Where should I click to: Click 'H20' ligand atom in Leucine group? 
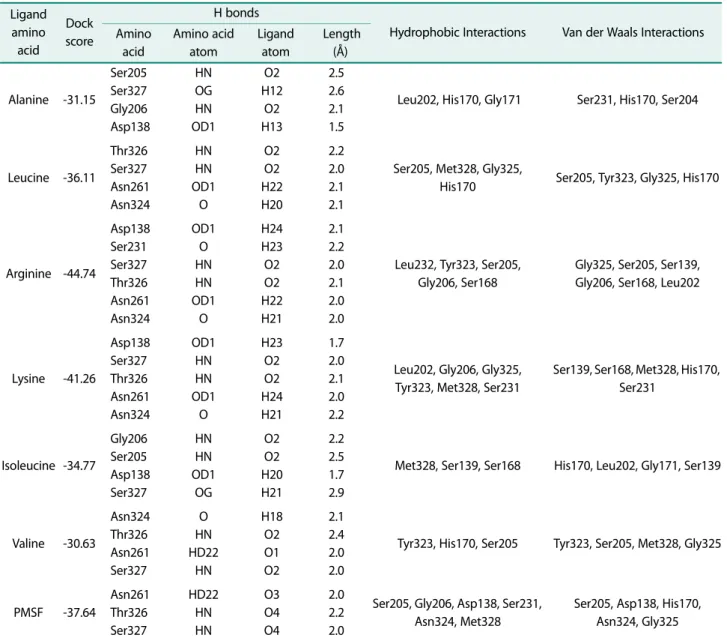pyautogui.click(x=272, y=205)
